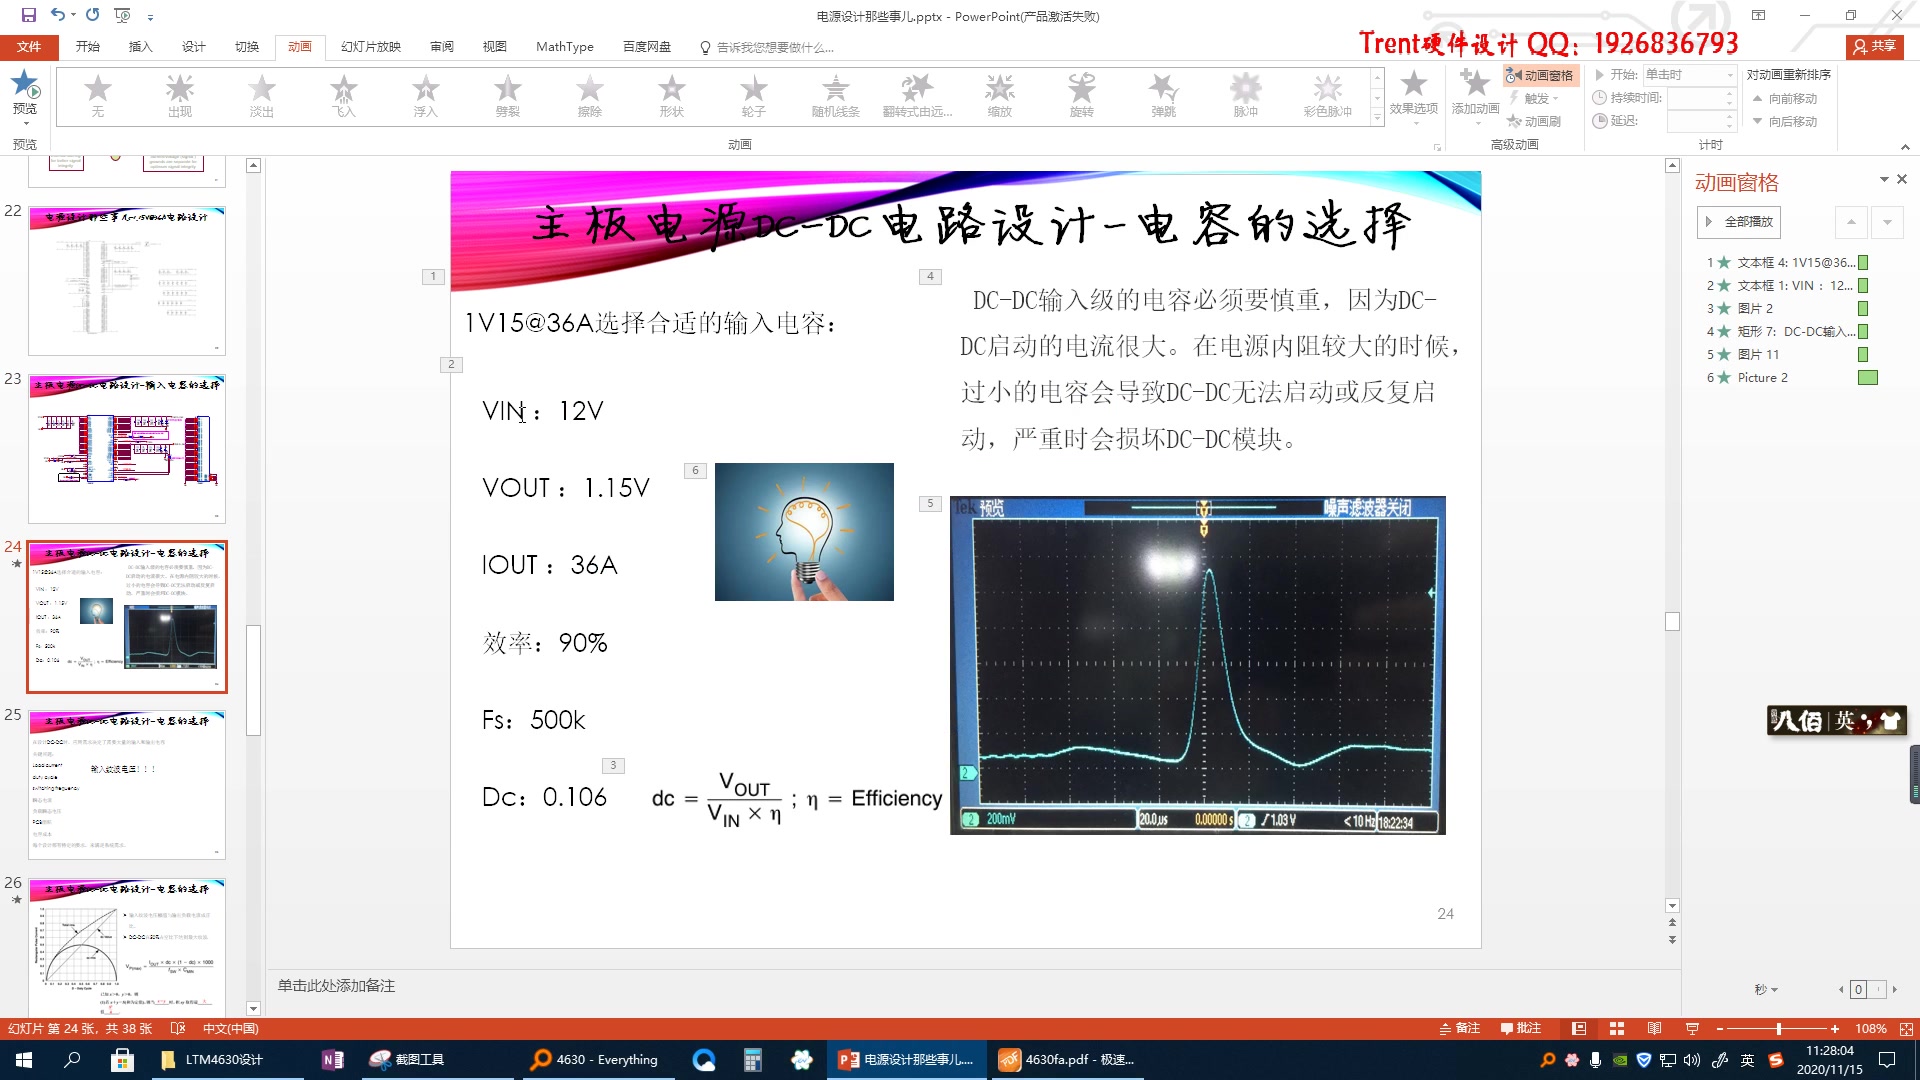Click the Save icon in quick access toolbar
The height and width of the screenshot is (1080, 1920).
point(28,15)
